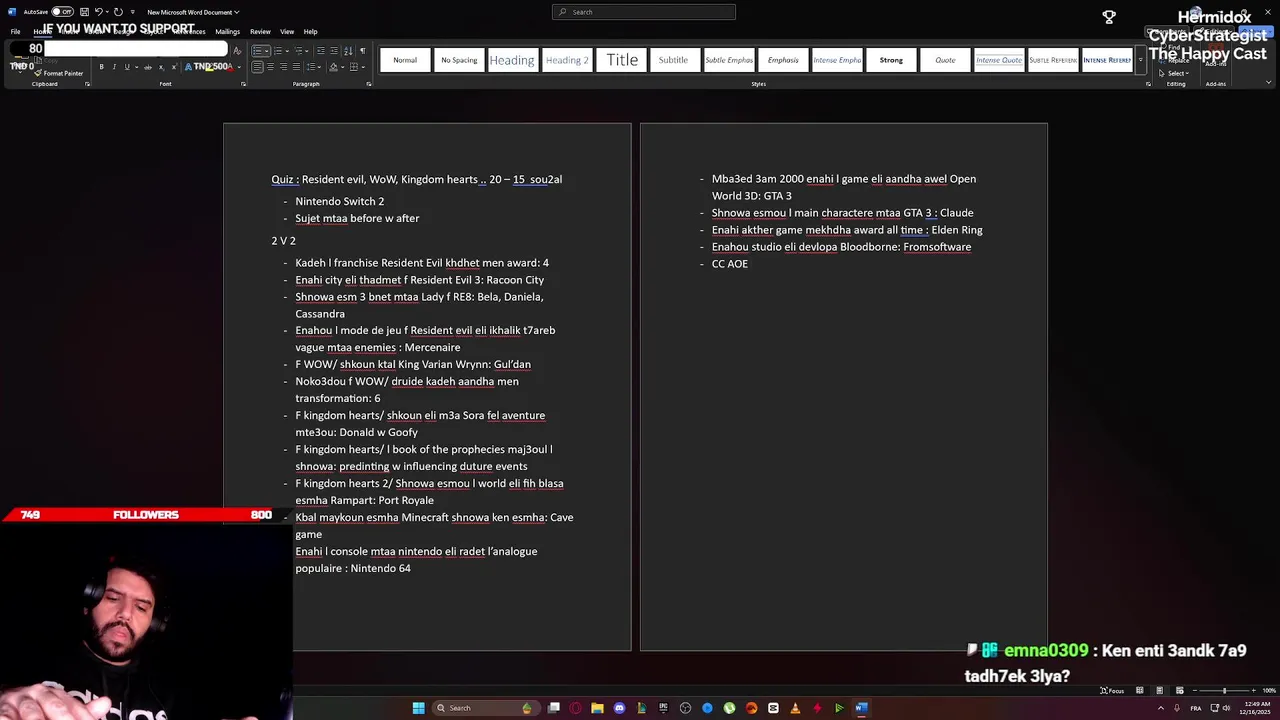Click the trophy icon at top right
Image resolution: width=1280 pixels, height=720 pixels.
(1109, 17)
